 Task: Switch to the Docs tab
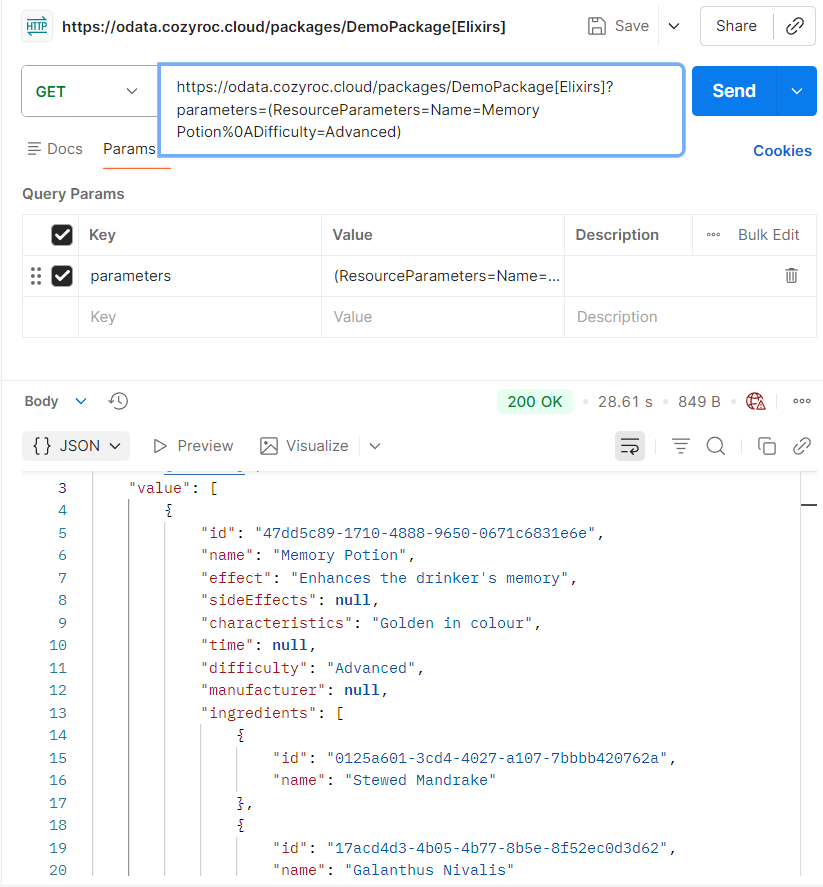(55, 149)
